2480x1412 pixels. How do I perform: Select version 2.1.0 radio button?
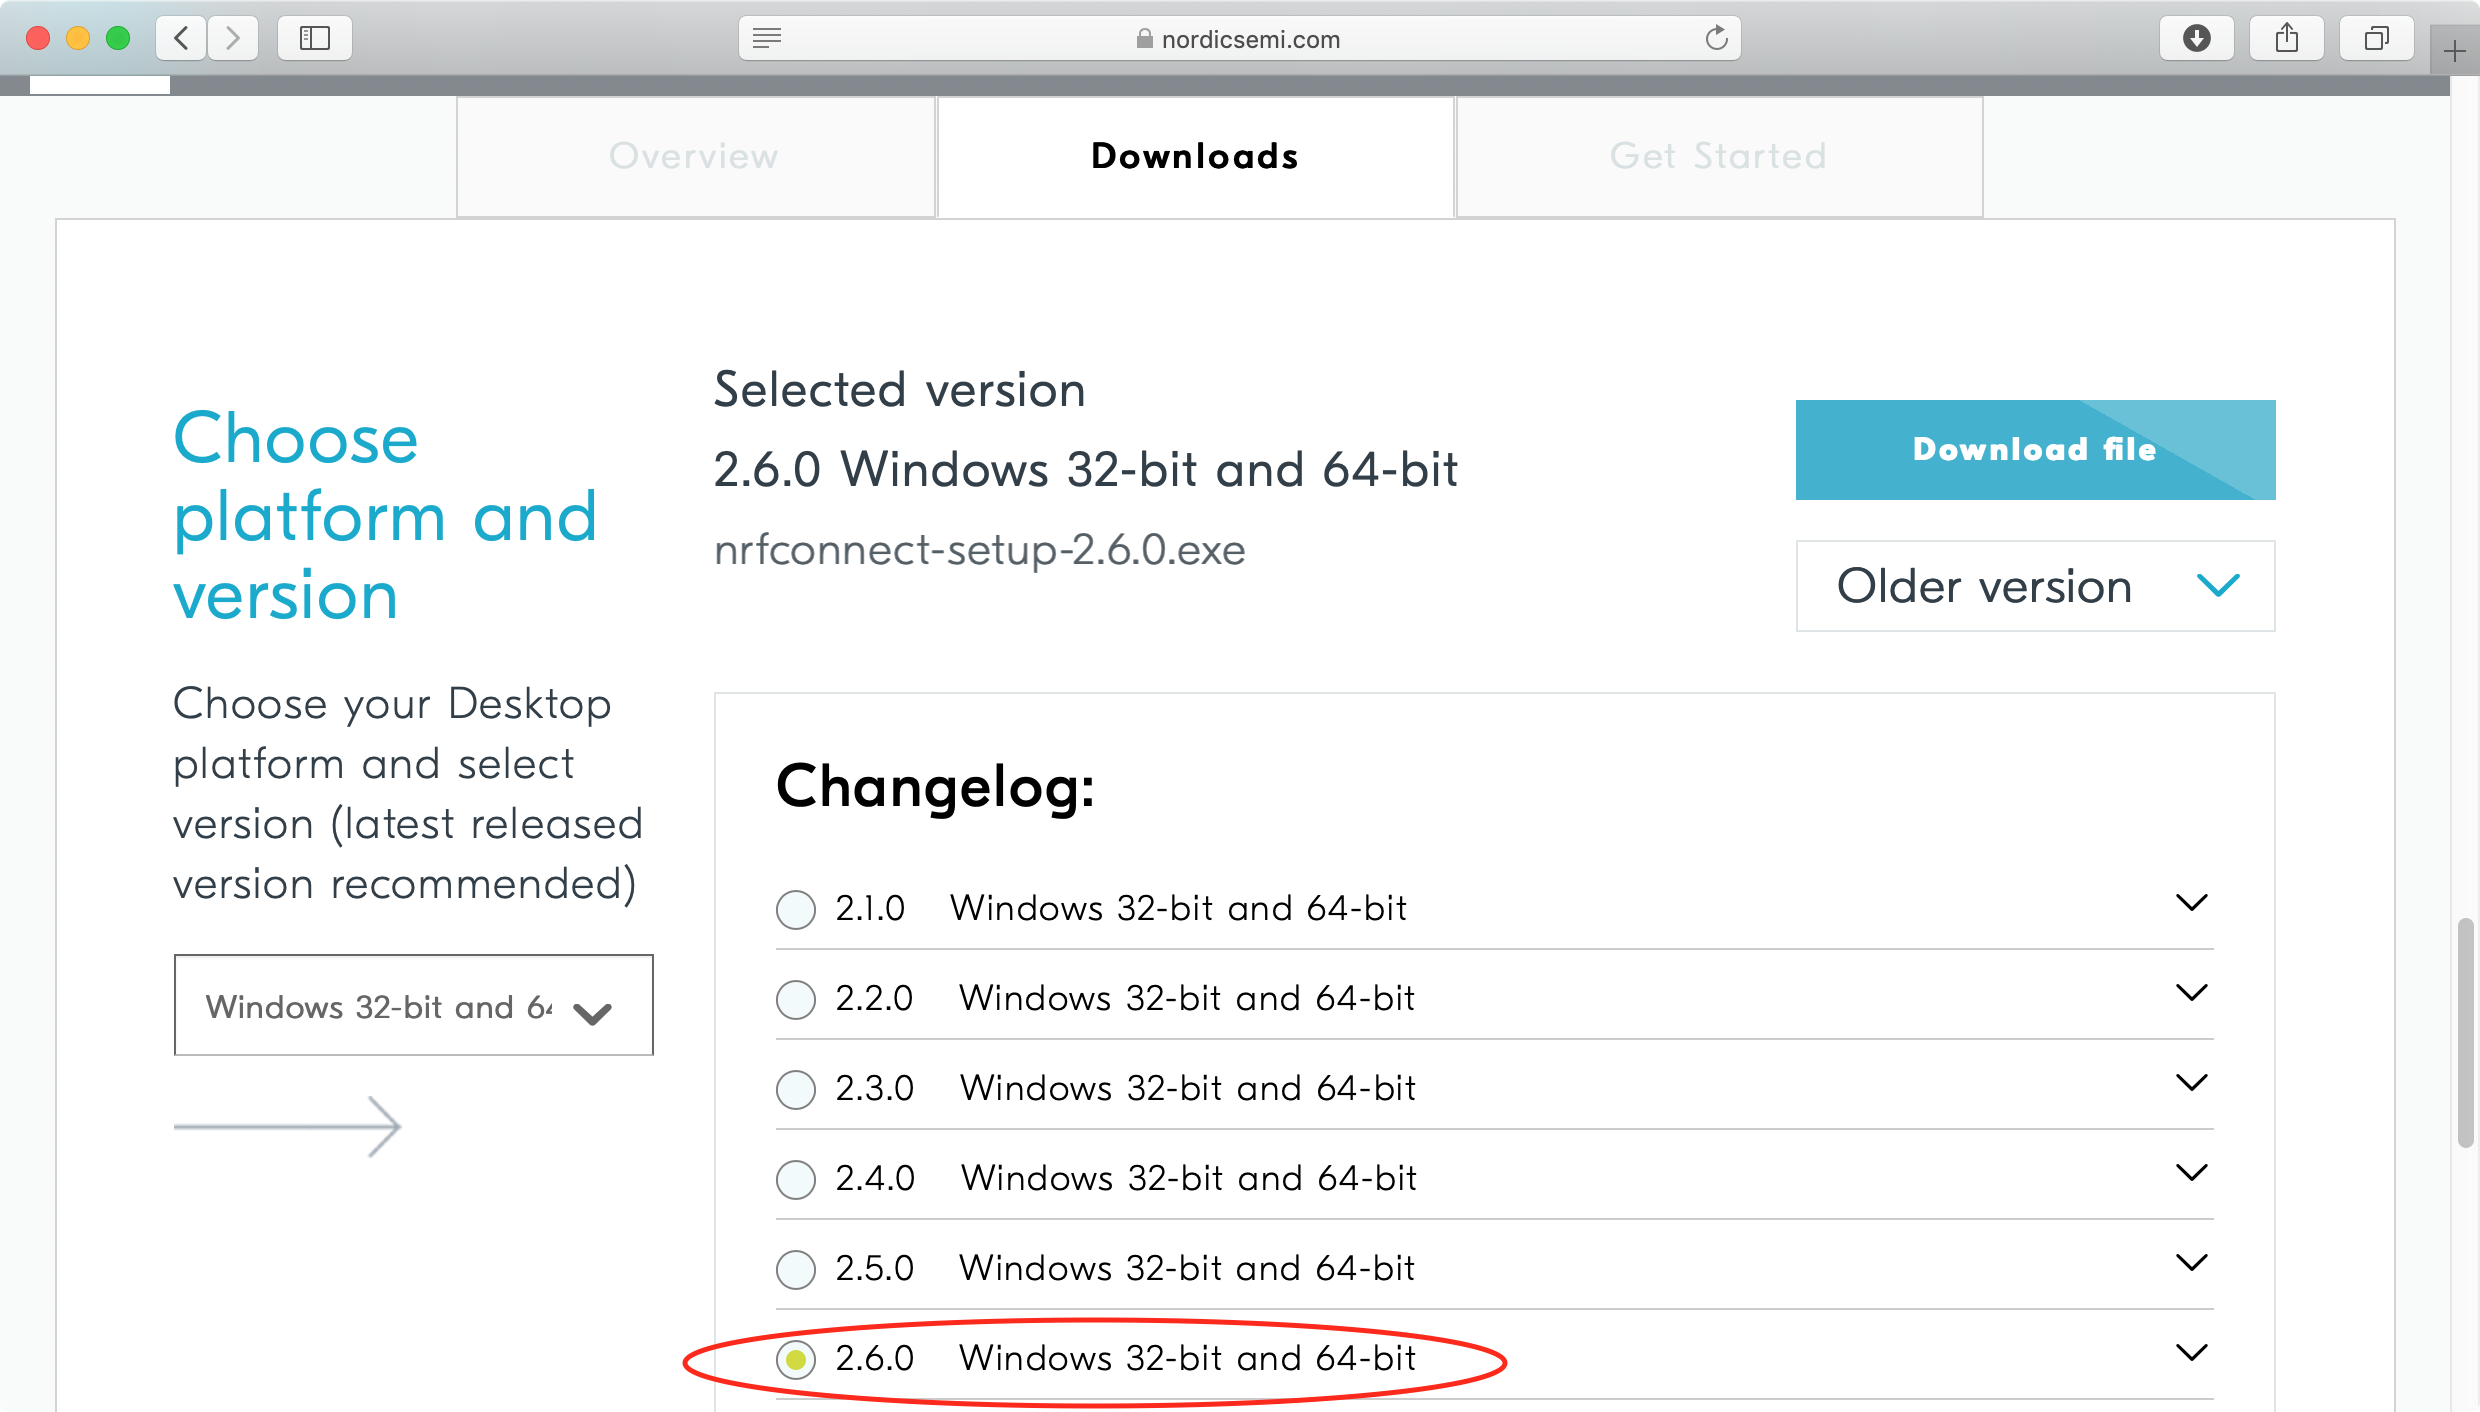coord(796,909)
